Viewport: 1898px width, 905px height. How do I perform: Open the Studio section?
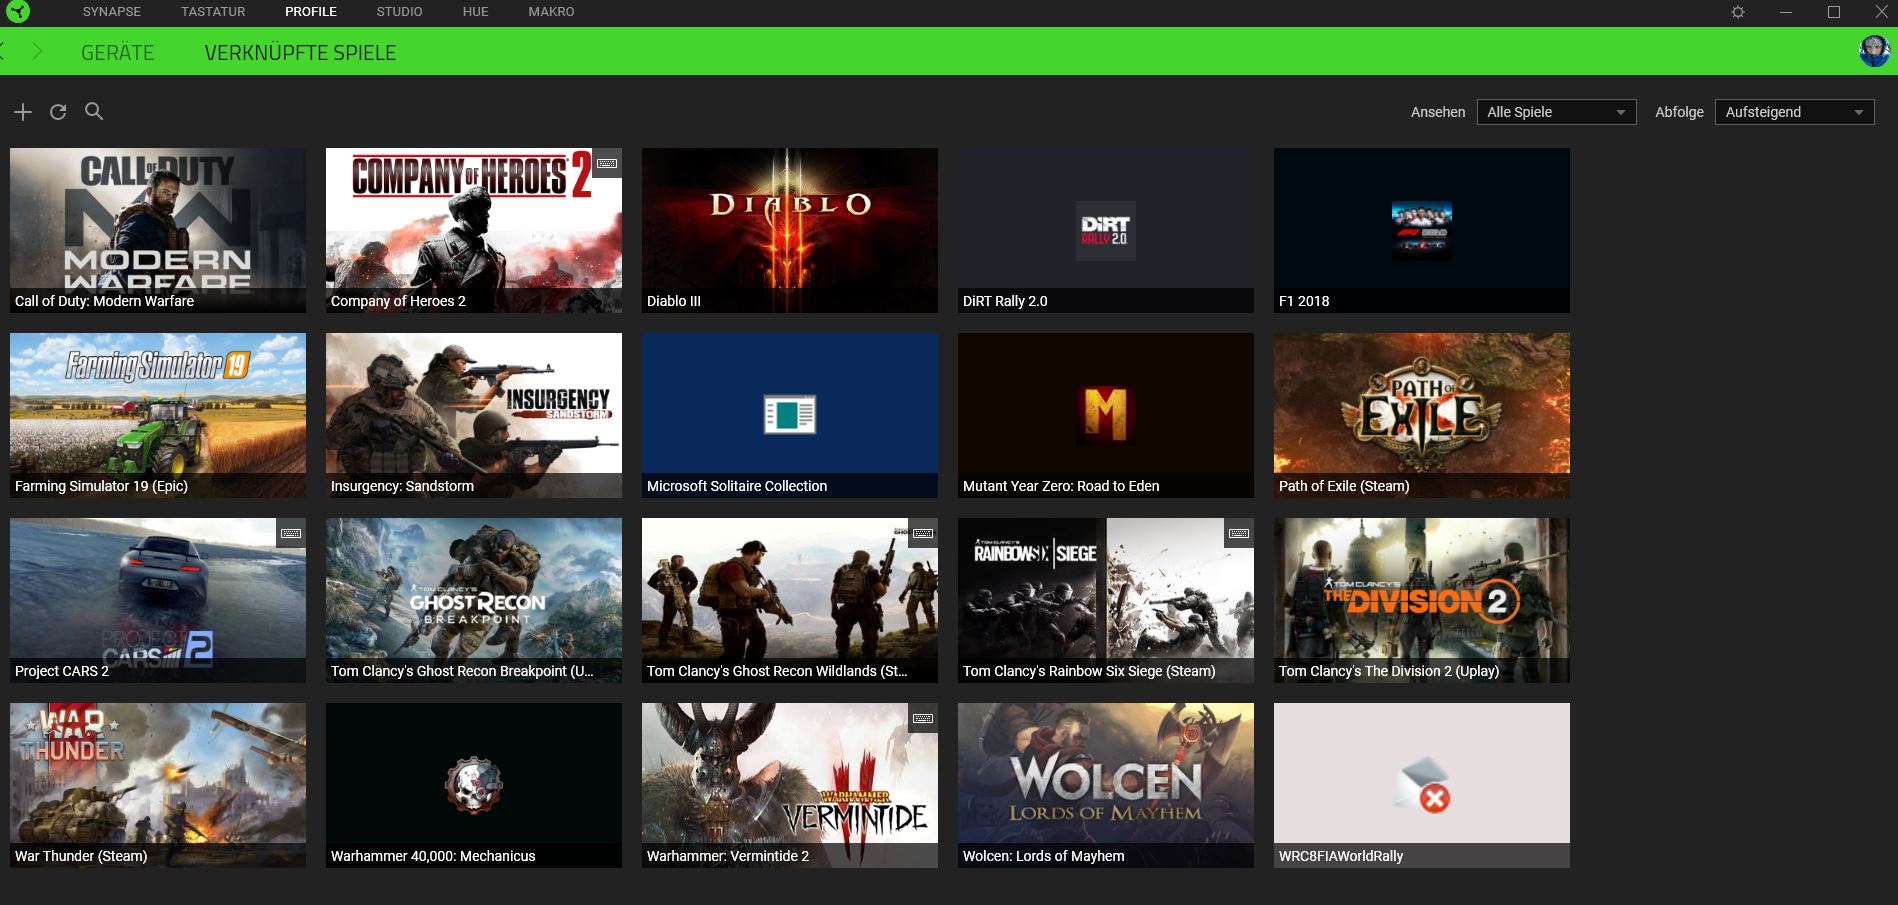click(x=399, y=12)
